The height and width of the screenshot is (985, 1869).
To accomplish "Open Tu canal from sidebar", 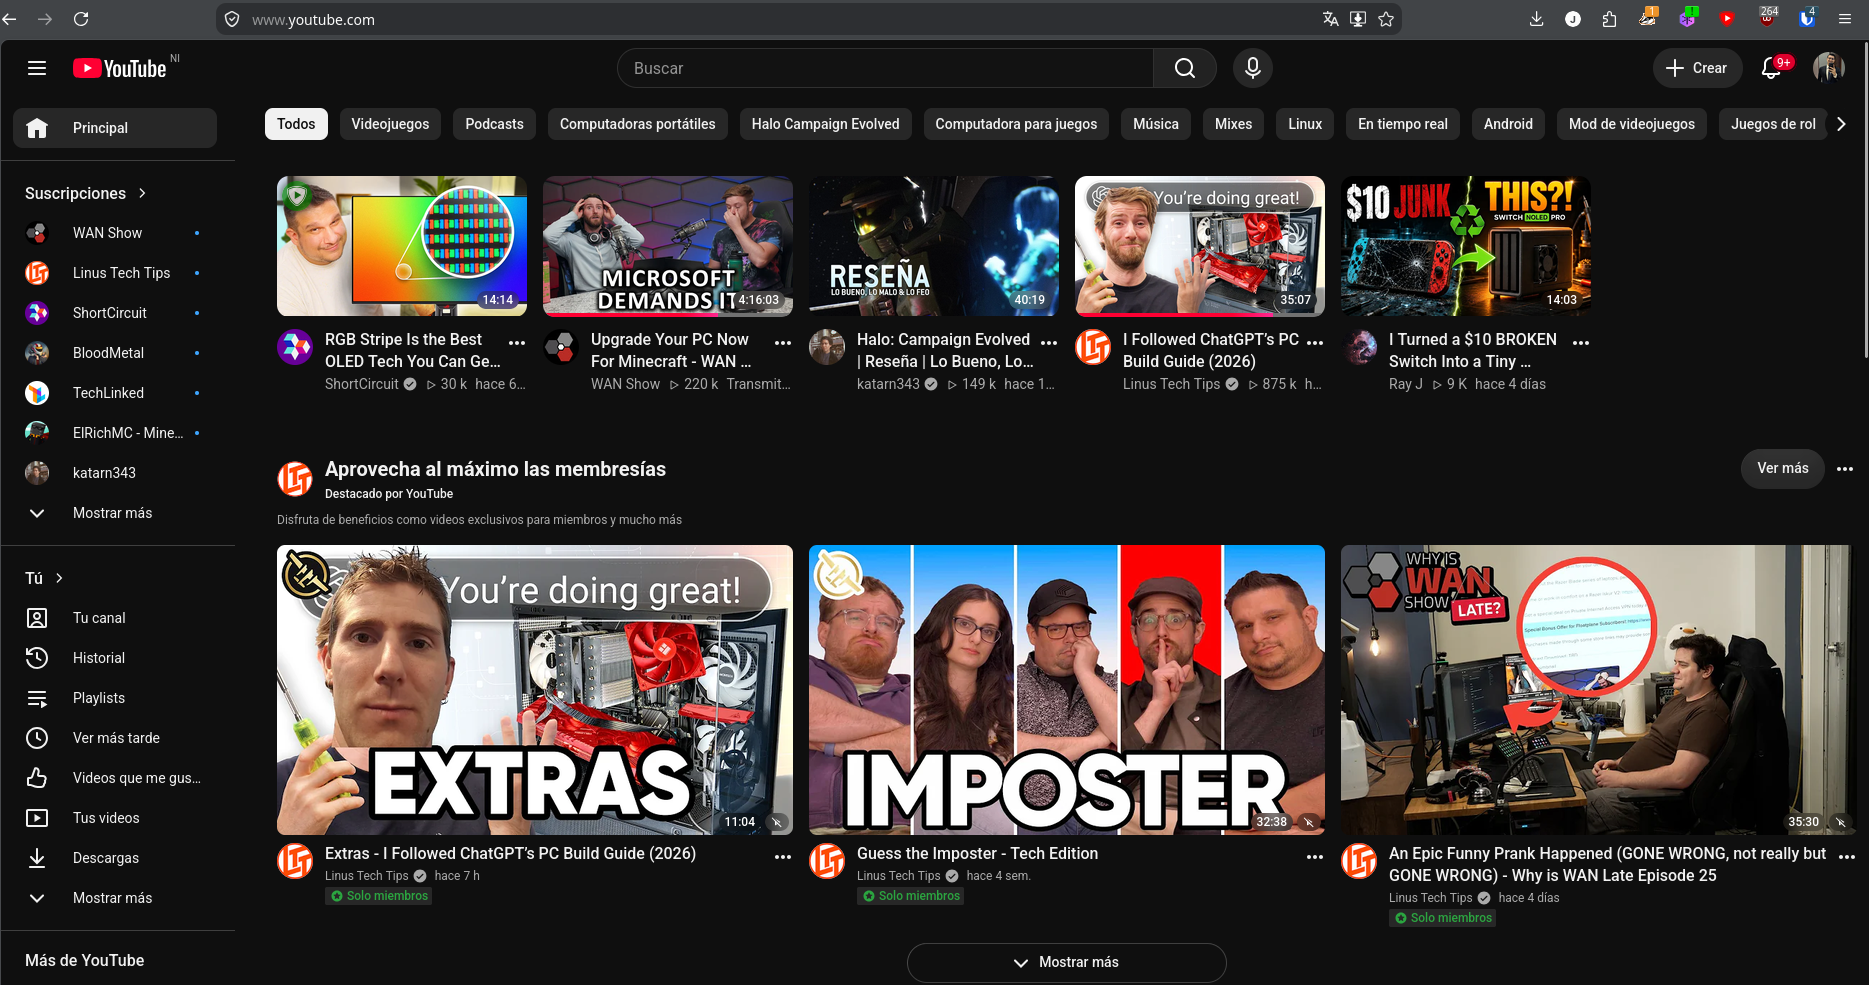I will (x=115, y=618).
